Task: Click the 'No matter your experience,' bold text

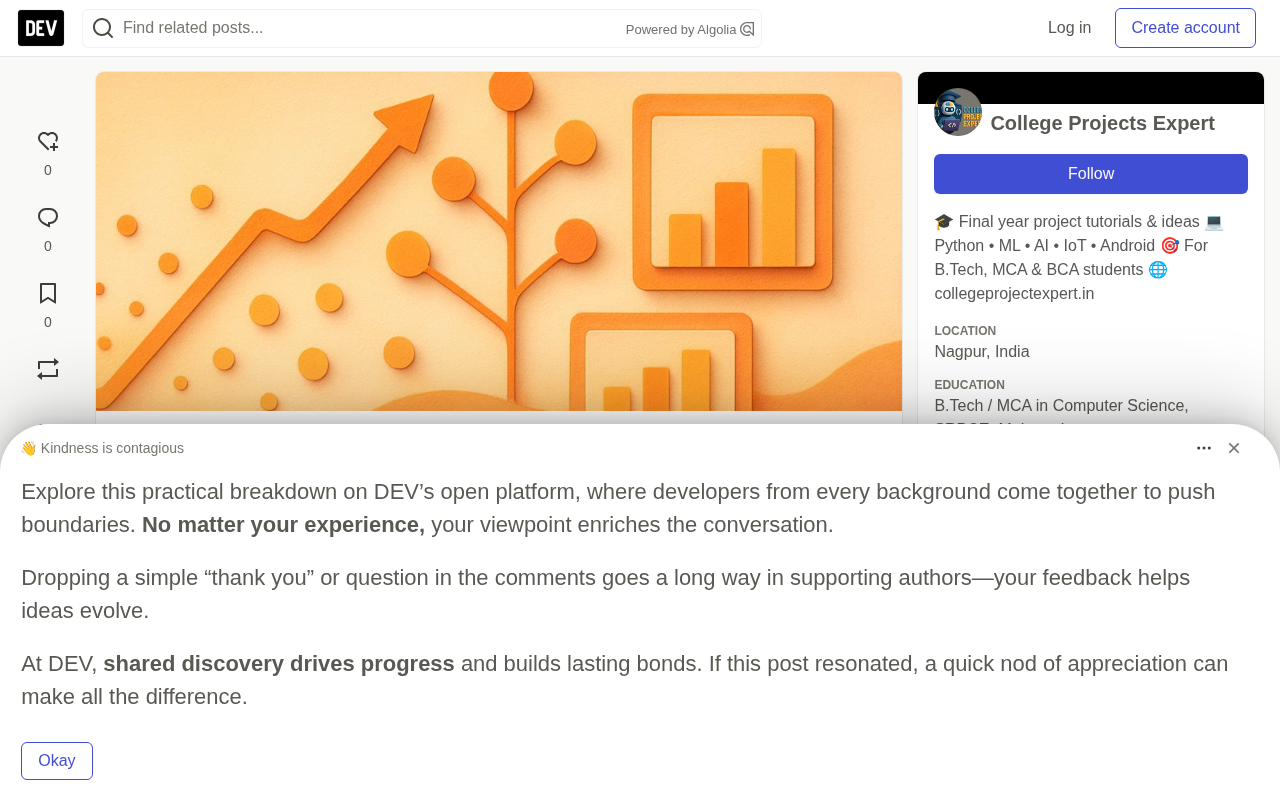Action: 283,525
